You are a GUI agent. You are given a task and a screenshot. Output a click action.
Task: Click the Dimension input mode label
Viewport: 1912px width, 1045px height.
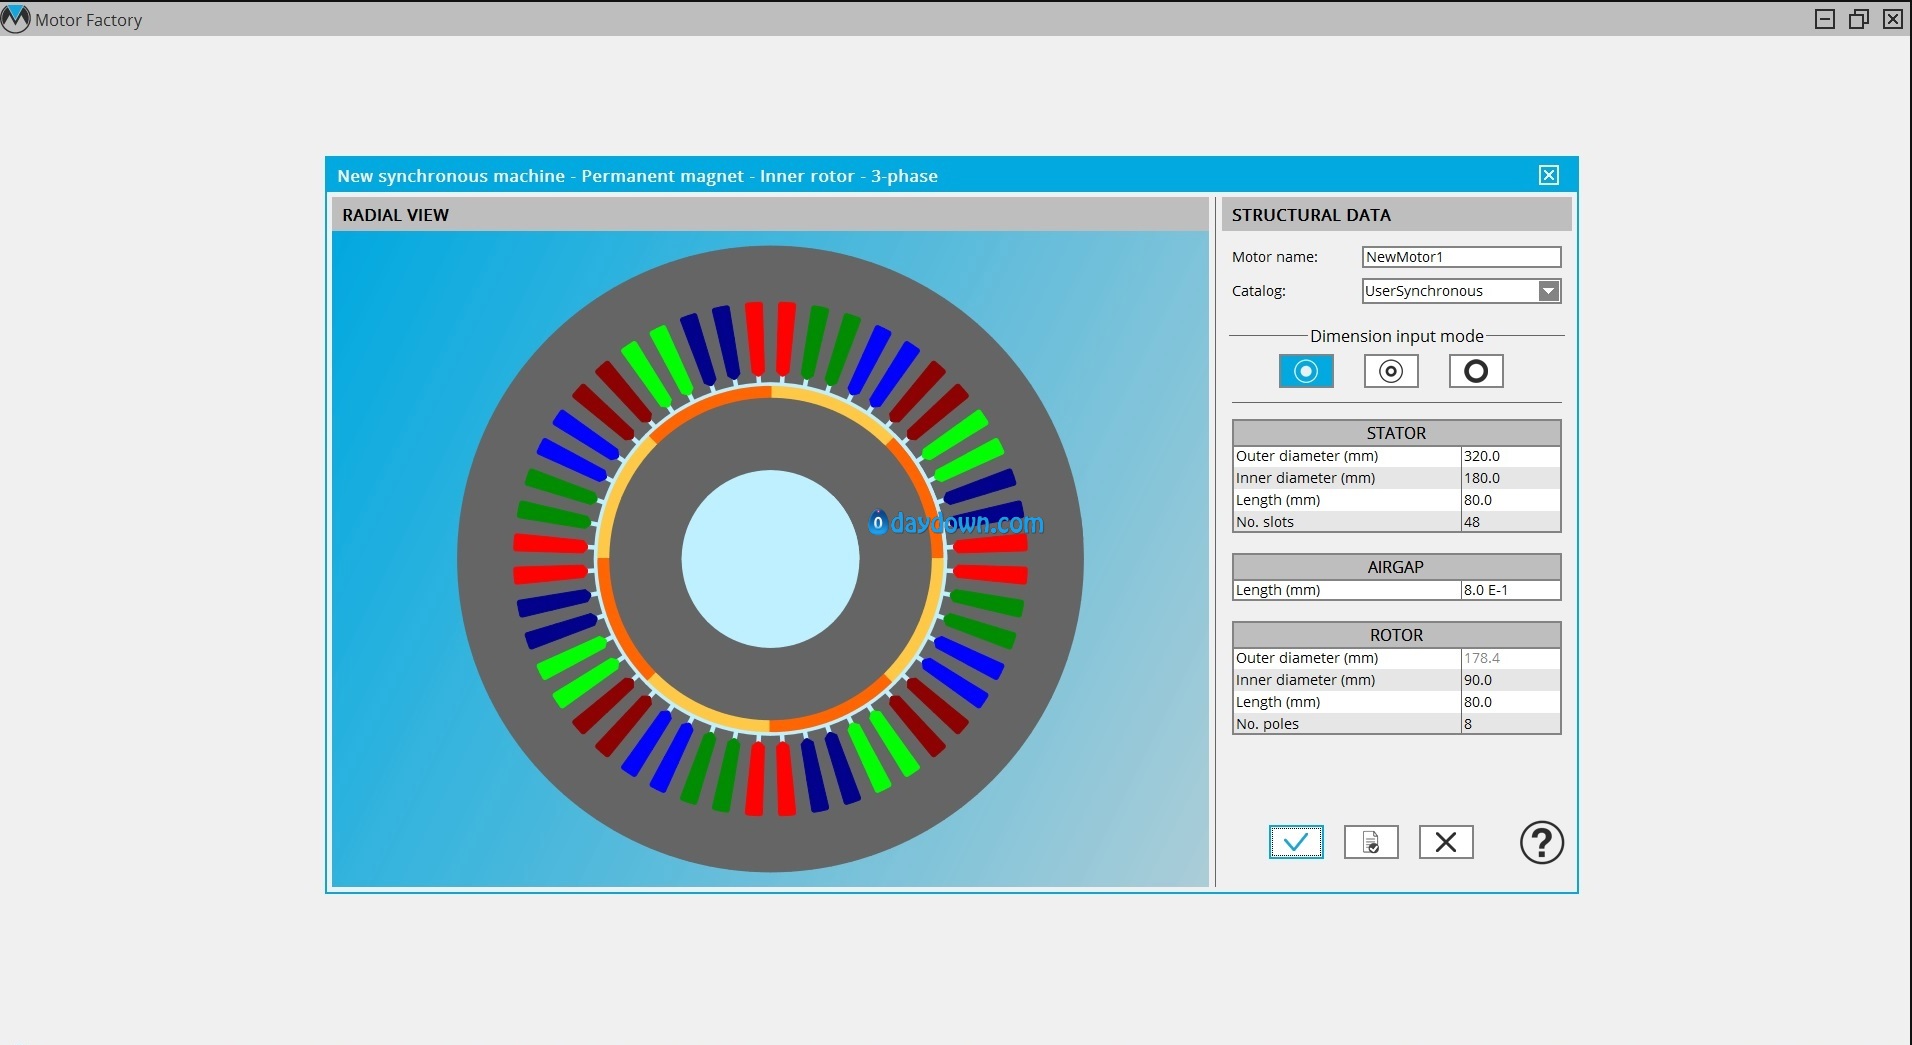[1396, 336]
